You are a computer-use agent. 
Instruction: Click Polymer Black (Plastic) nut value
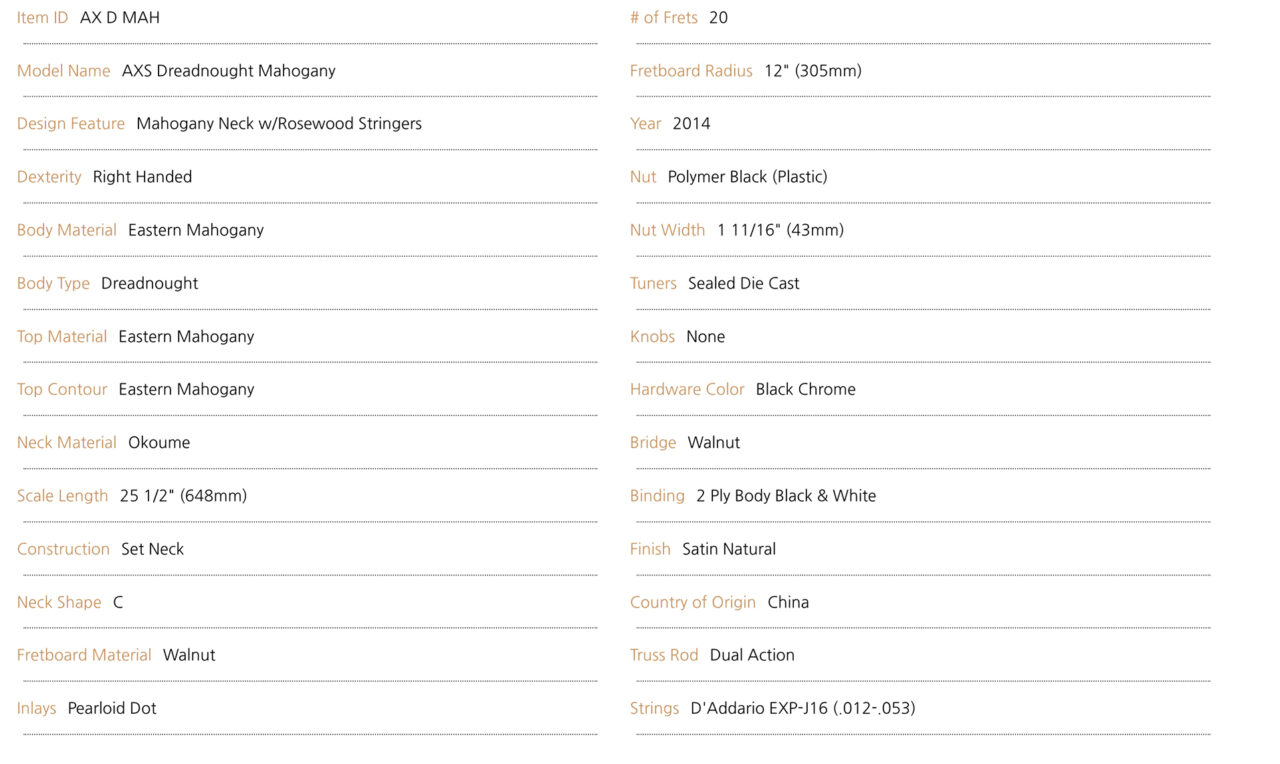[748, 177]
